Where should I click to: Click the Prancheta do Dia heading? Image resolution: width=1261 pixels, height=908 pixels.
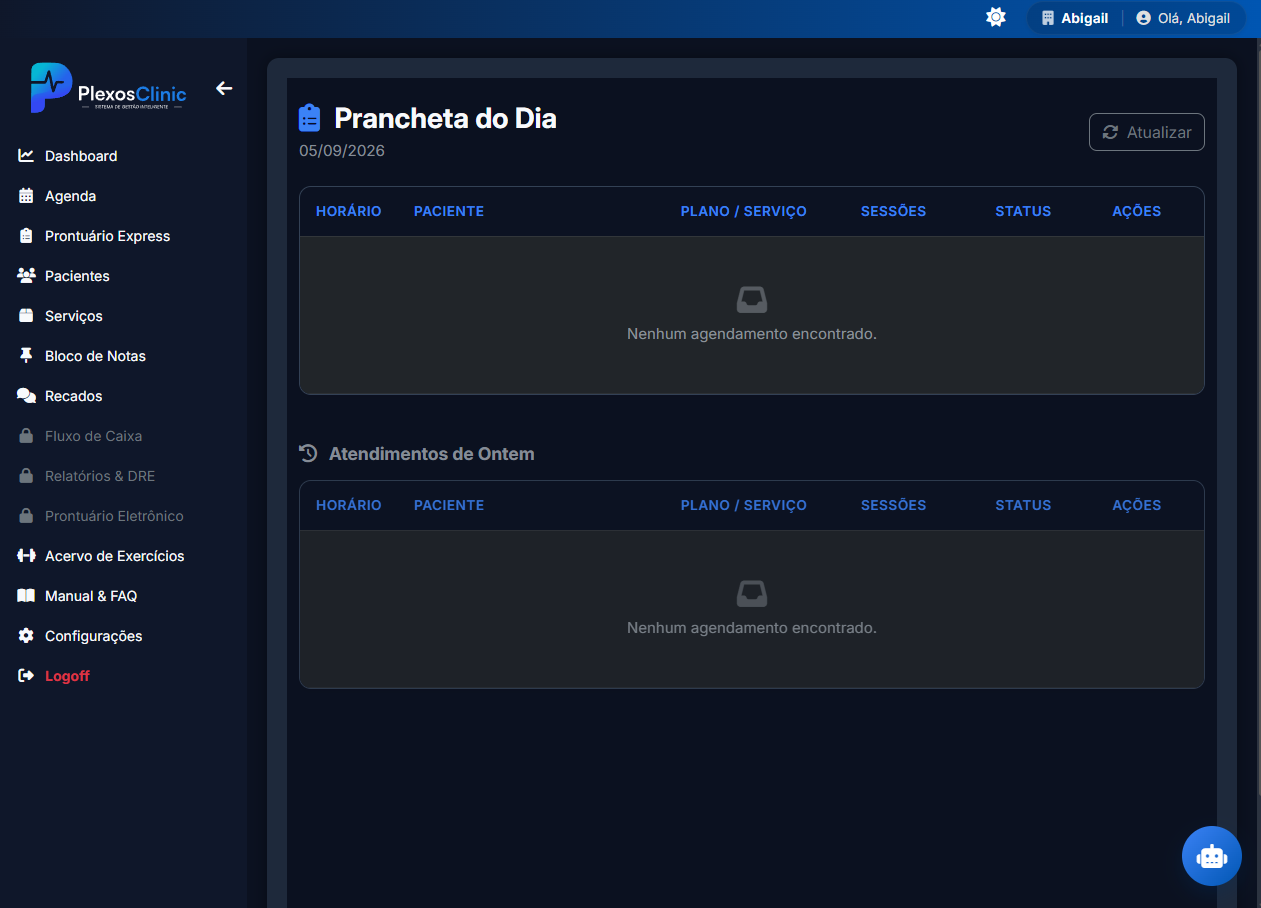tap(445, 118)
